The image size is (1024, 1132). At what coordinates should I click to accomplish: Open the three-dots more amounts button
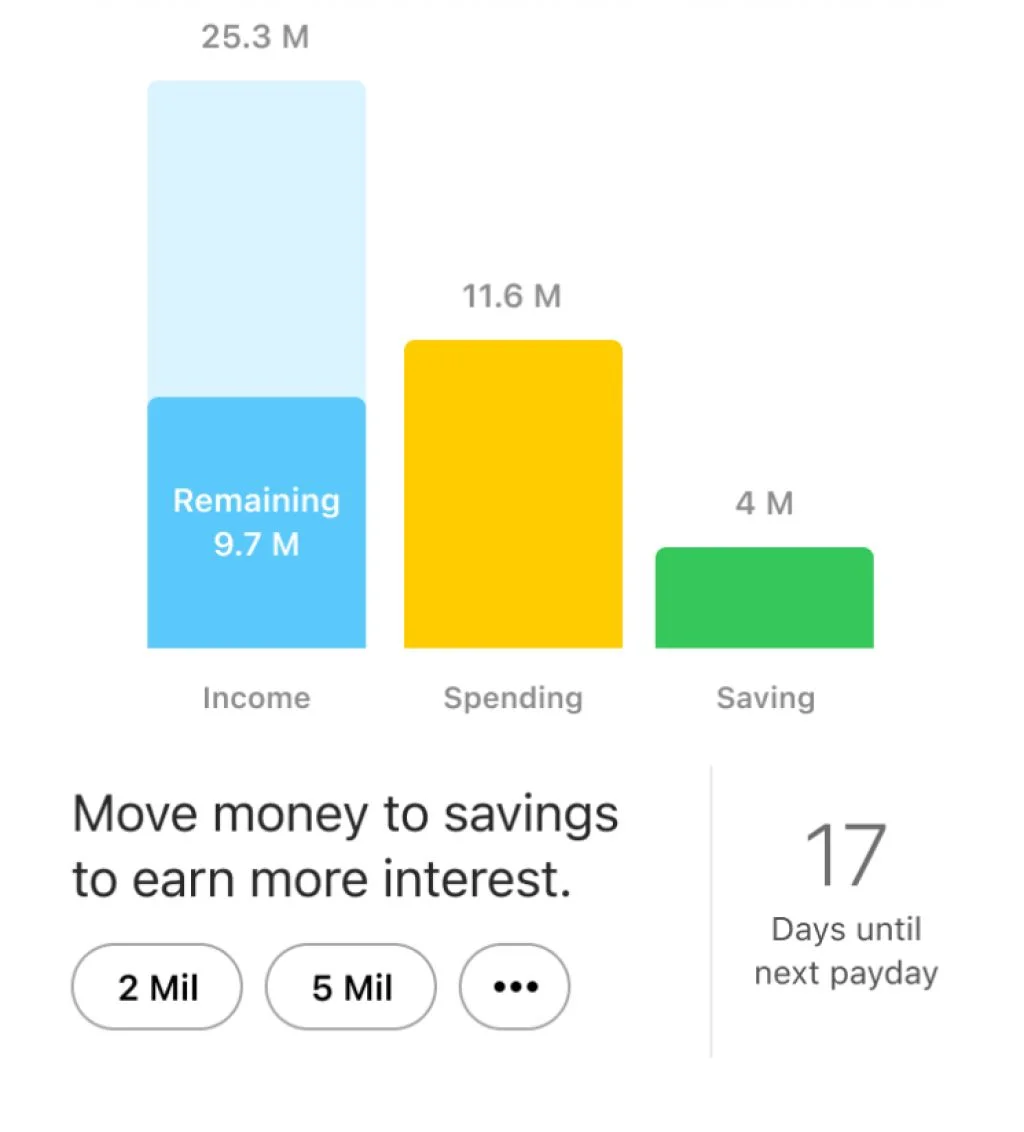(x=514, y=987)
